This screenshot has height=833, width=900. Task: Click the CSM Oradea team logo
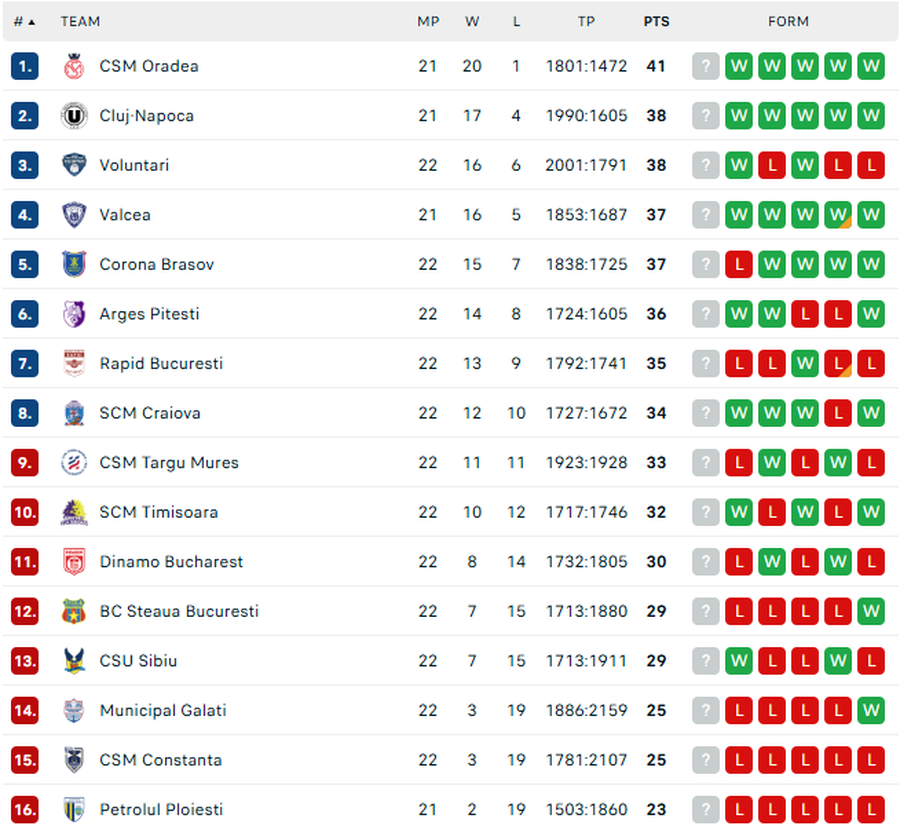click(x=74, y=67)
